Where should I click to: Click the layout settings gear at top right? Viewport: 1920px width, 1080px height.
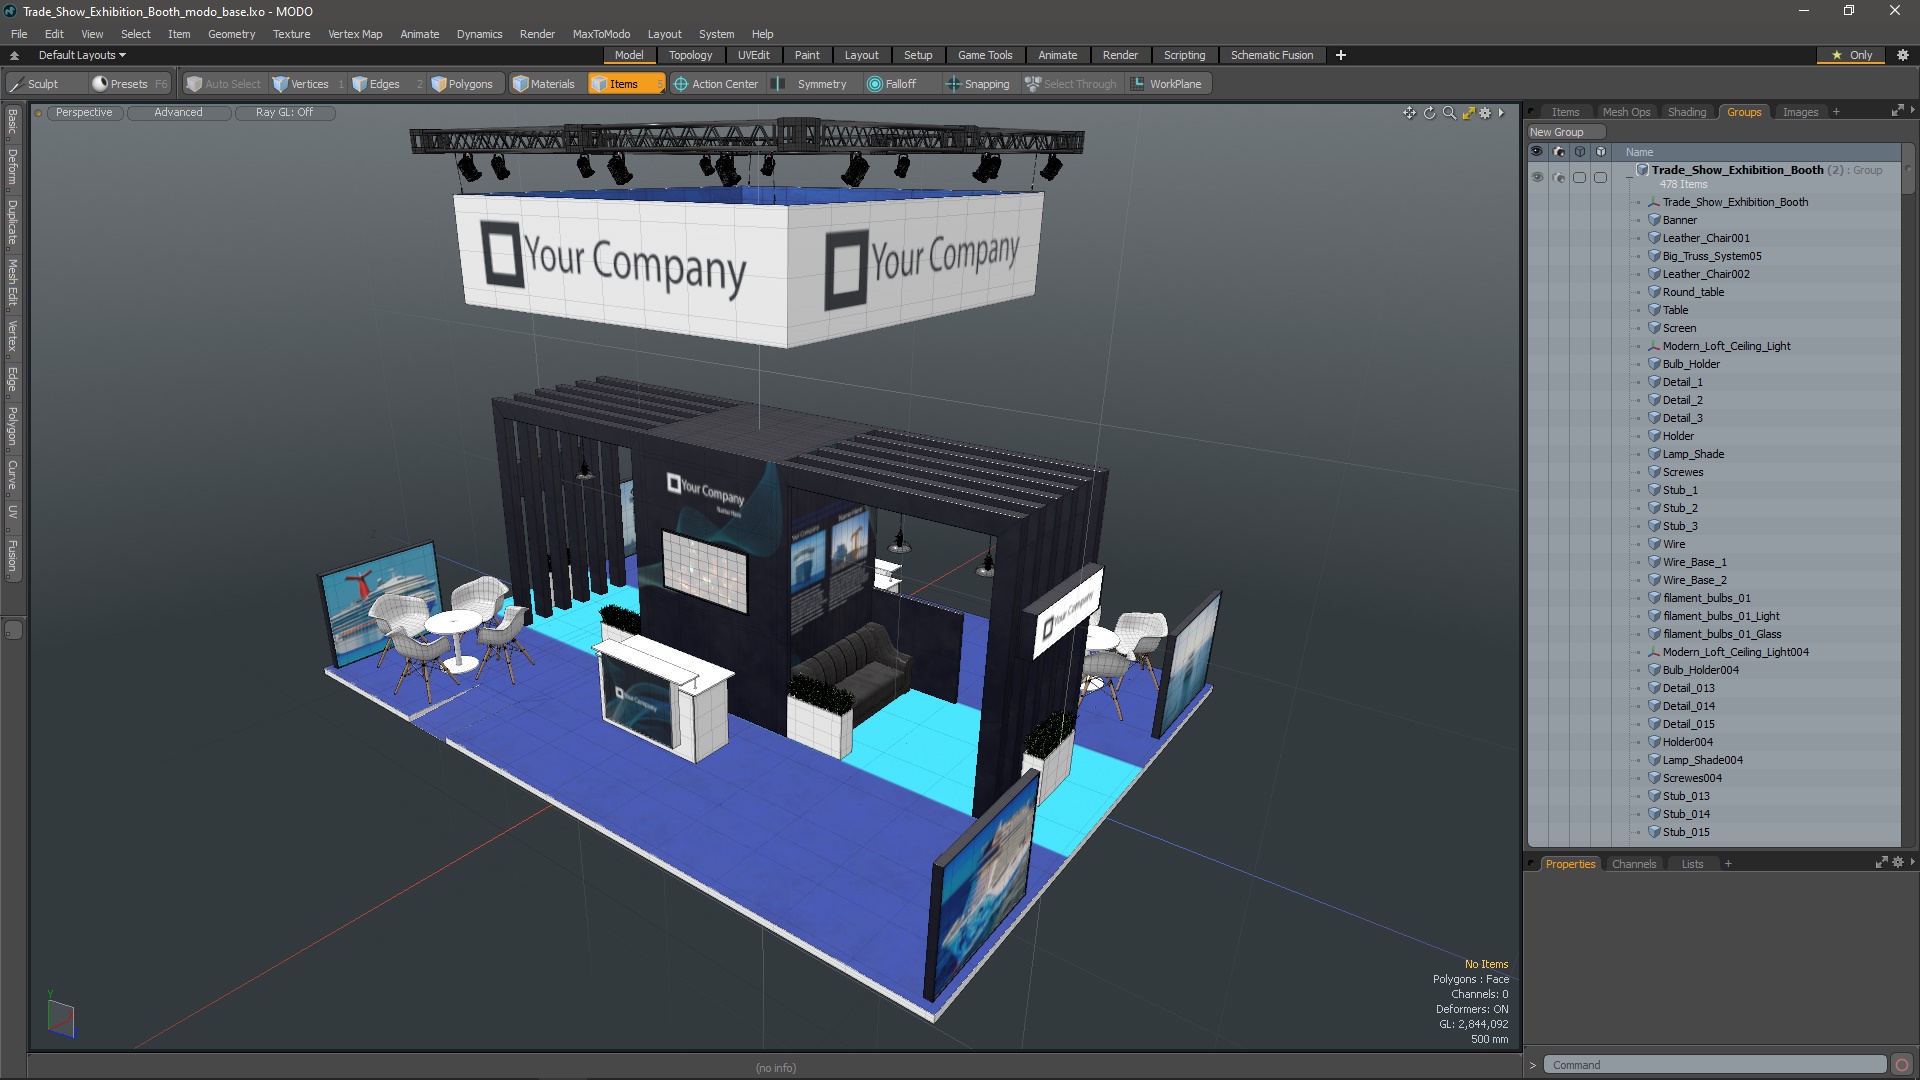point(1903,55)
